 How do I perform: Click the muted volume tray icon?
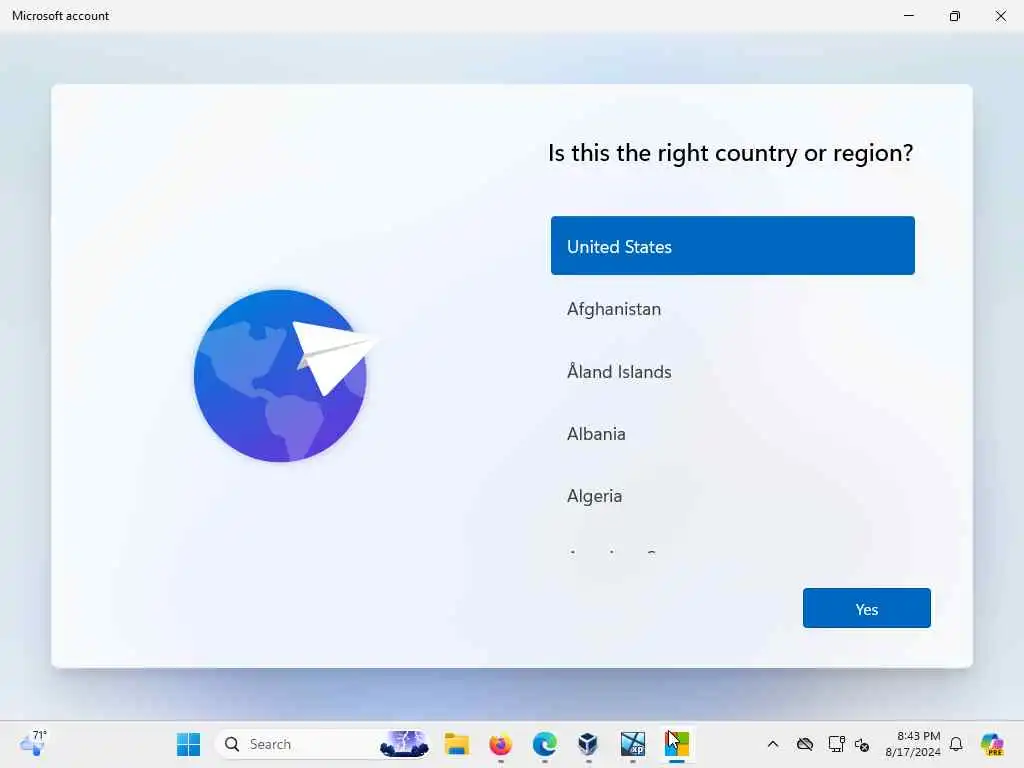pyautogui.click(x=862, y=744)
